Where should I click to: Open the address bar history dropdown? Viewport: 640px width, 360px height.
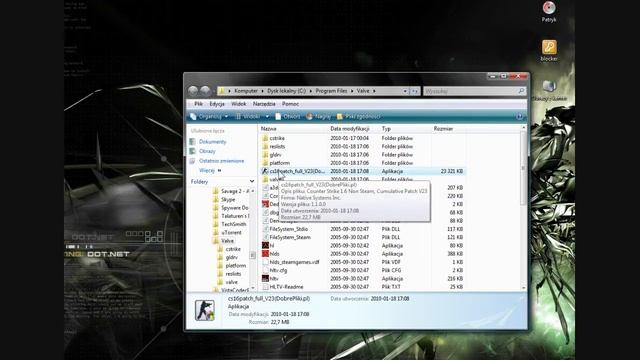405,91
